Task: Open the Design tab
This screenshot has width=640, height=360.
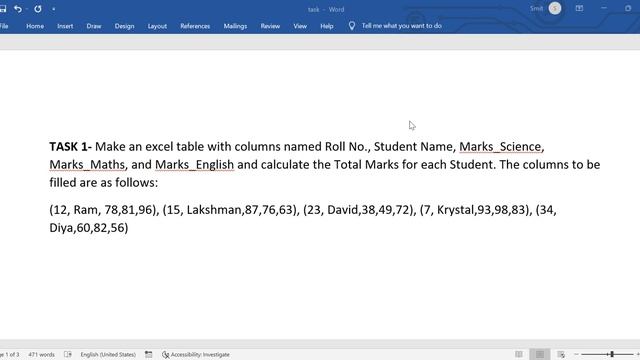Action: pyautogui.click(x=124, y=26)
